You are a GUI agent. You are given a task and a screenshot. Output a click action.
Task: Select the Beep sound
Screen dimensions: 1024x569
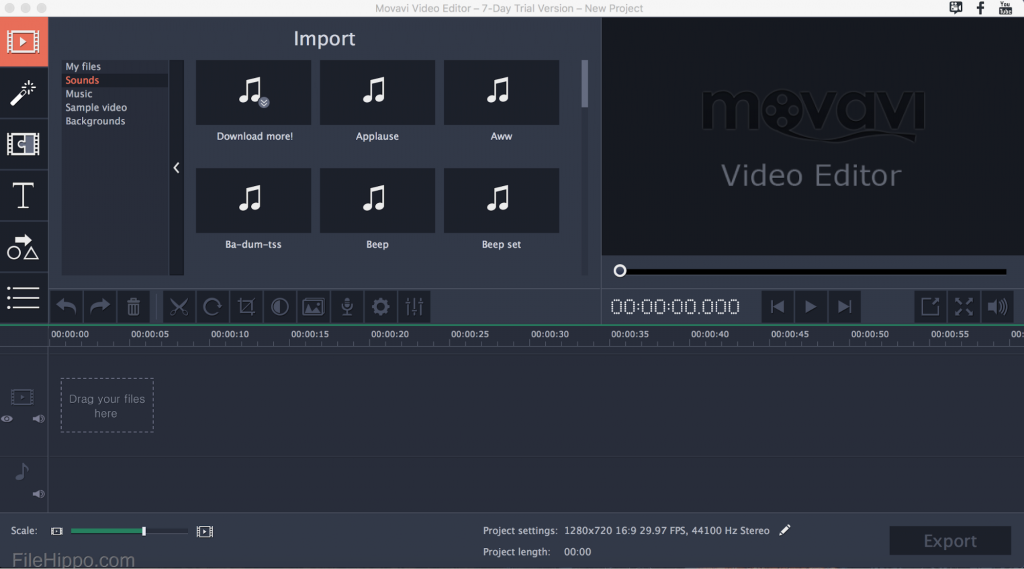tap(377, 201)
